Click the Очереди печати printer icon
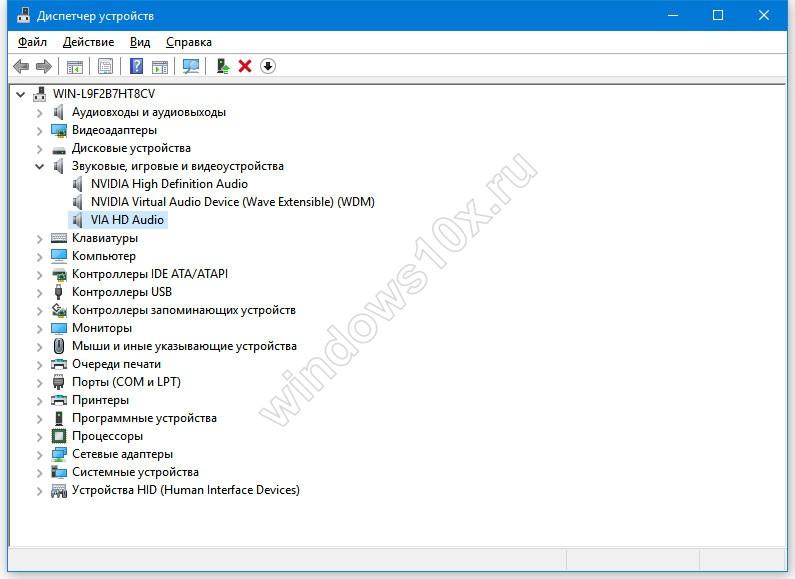 [59, 364]
